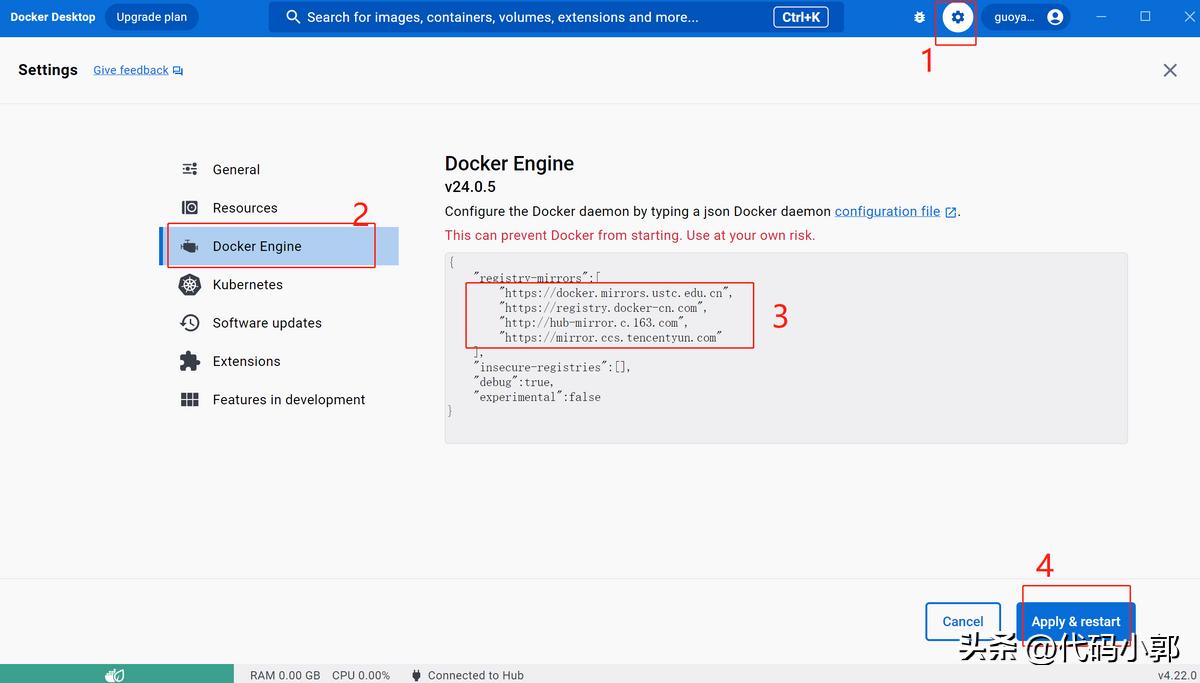This screenshot has height=683, width=1200.
Task: Click the Features in development grid icon
Action: 188,399
